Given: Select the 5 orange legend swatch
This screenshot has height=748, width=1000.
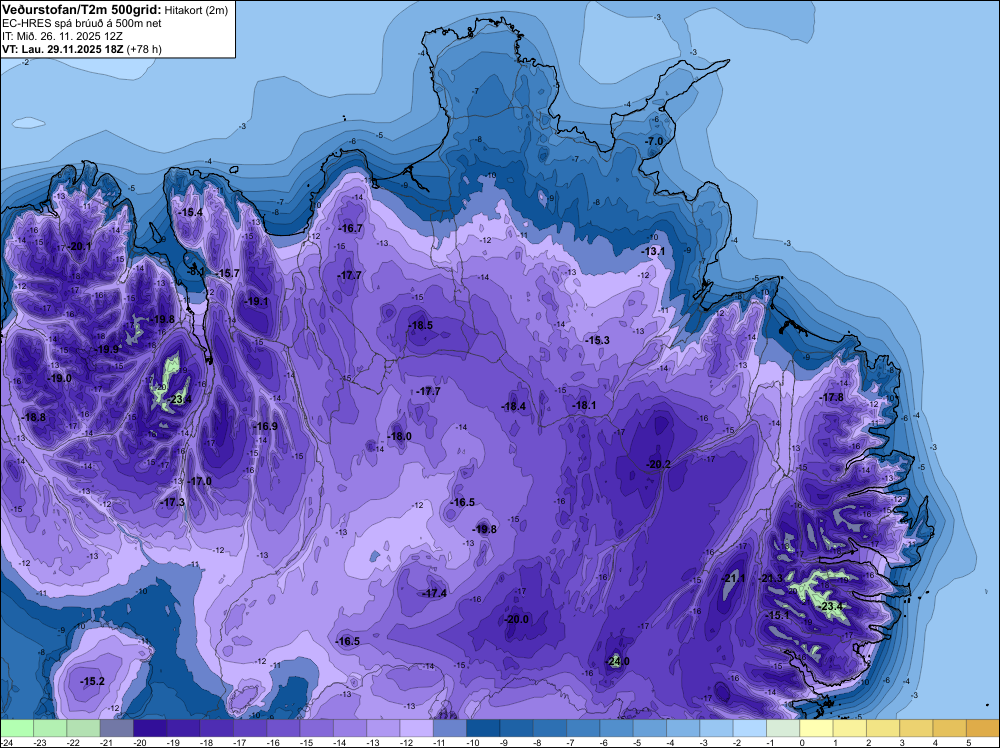Looking at the screenshot, I should [x=982, y=728].
